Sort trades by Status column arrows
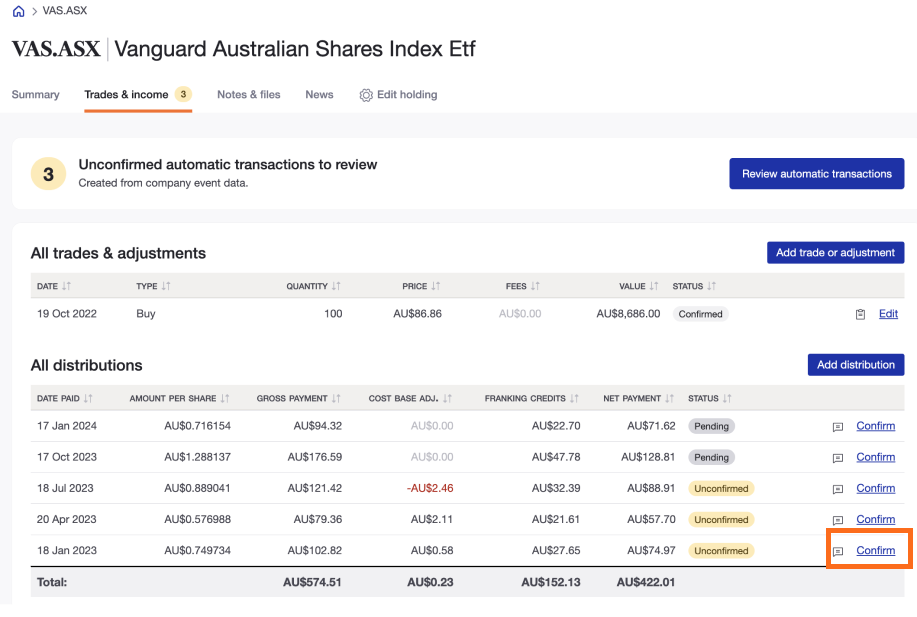This screenshot has height=617, width=917. 711,286
